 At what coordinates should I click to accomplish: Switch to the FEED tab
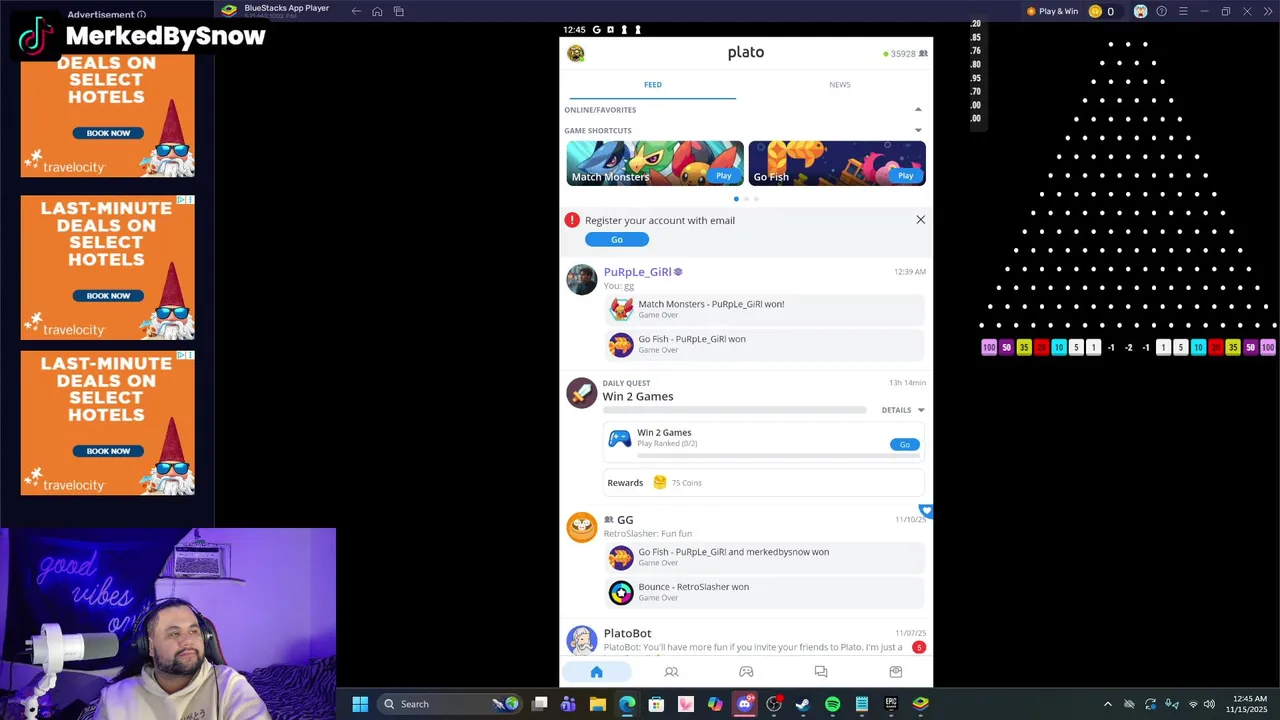coord(653,85)
